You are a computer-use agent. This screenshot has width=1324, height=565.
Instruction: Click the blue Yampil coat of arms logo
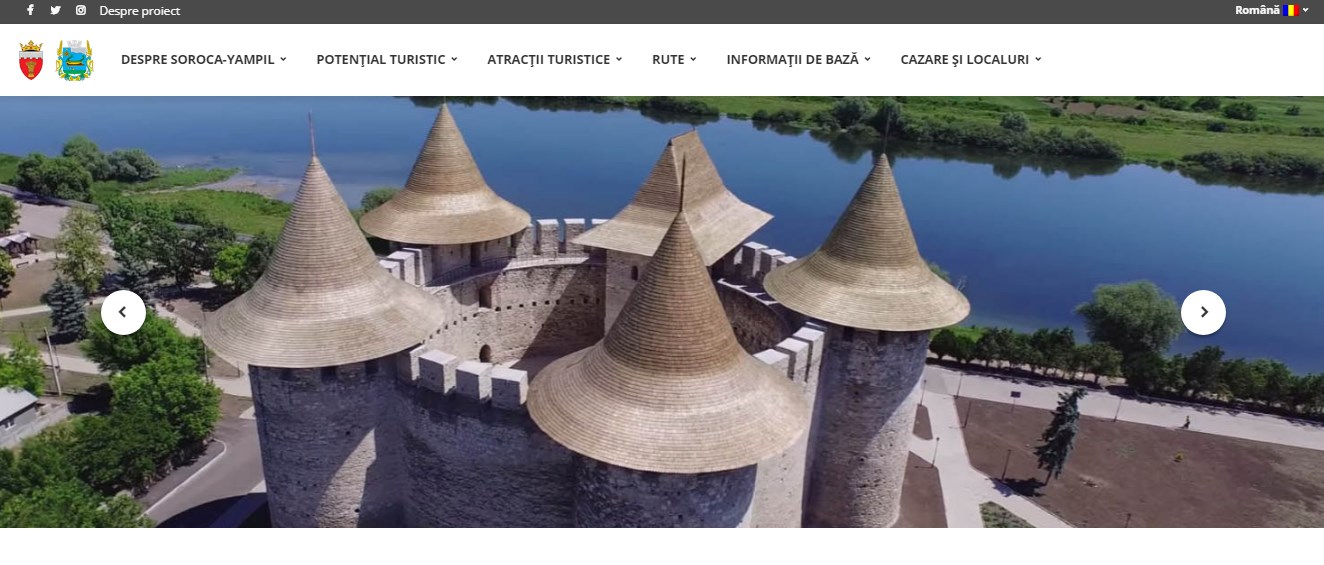tap(74, 60)
